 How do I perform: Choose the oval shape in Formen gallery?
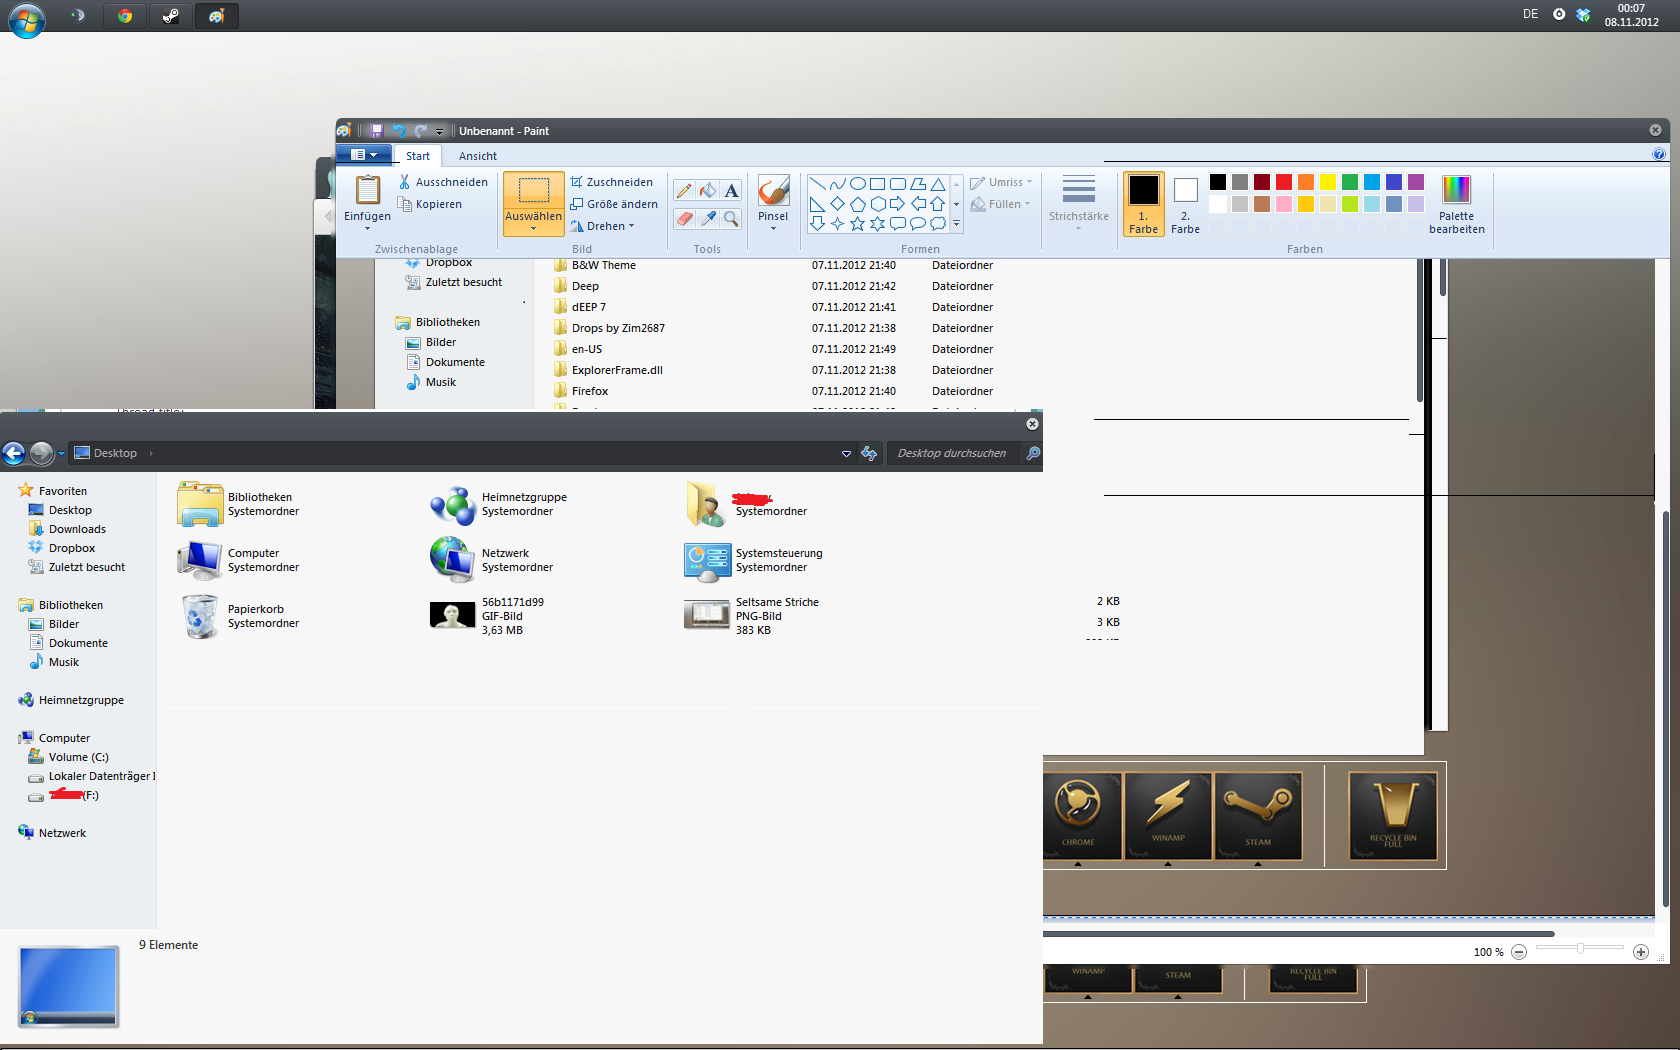[858, 184]
